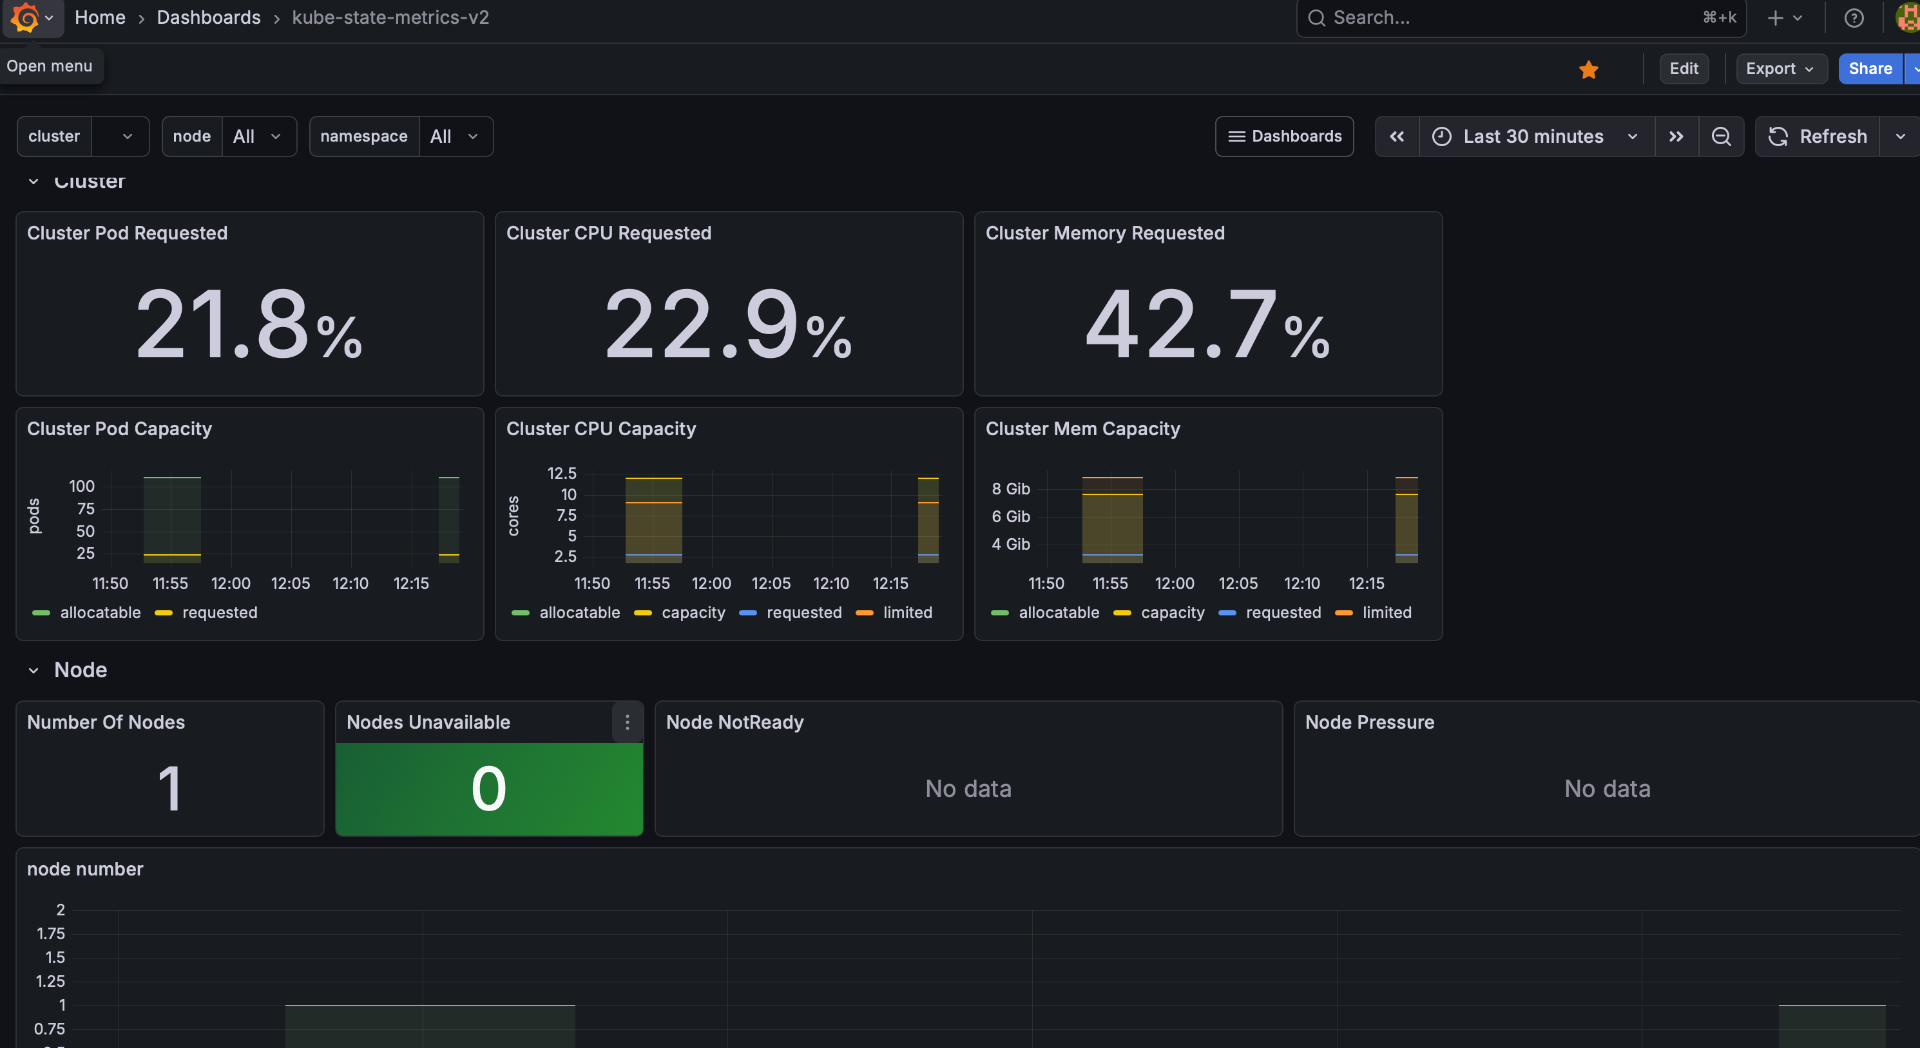Click the search magnifier icon
Viewport: 1920px width, 1048px height.
point(1316,18)
